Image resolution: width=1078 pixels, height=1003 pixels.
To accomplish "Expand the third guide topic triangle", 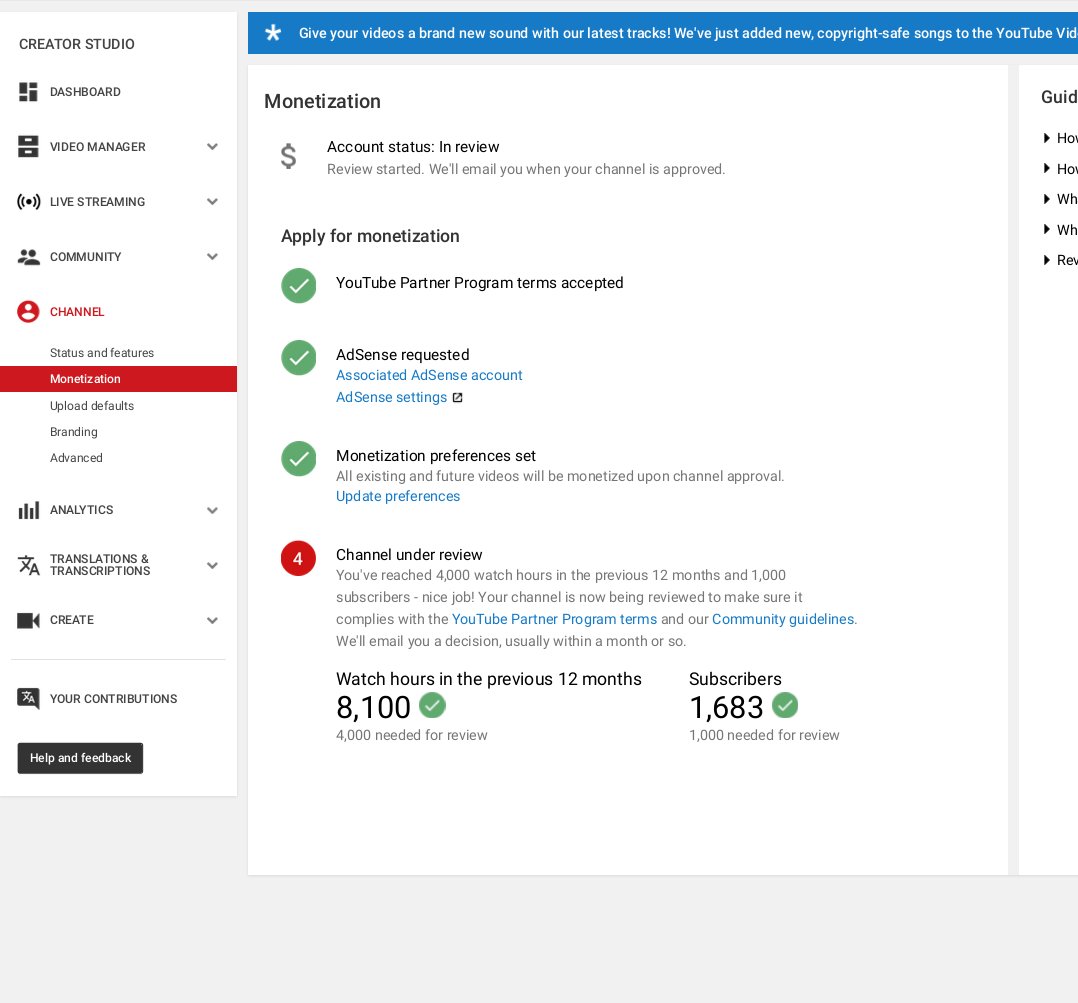I will point(1046,199).
